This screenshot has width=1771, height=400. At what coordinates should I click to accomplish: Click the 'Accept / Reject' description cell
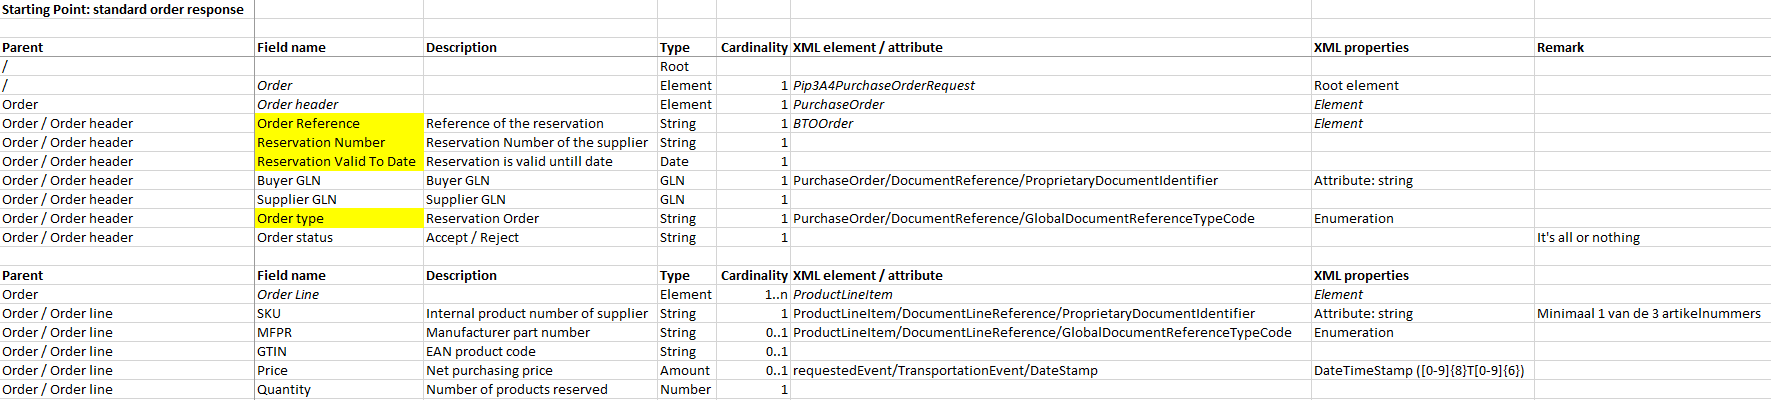(x=472, y=238)
